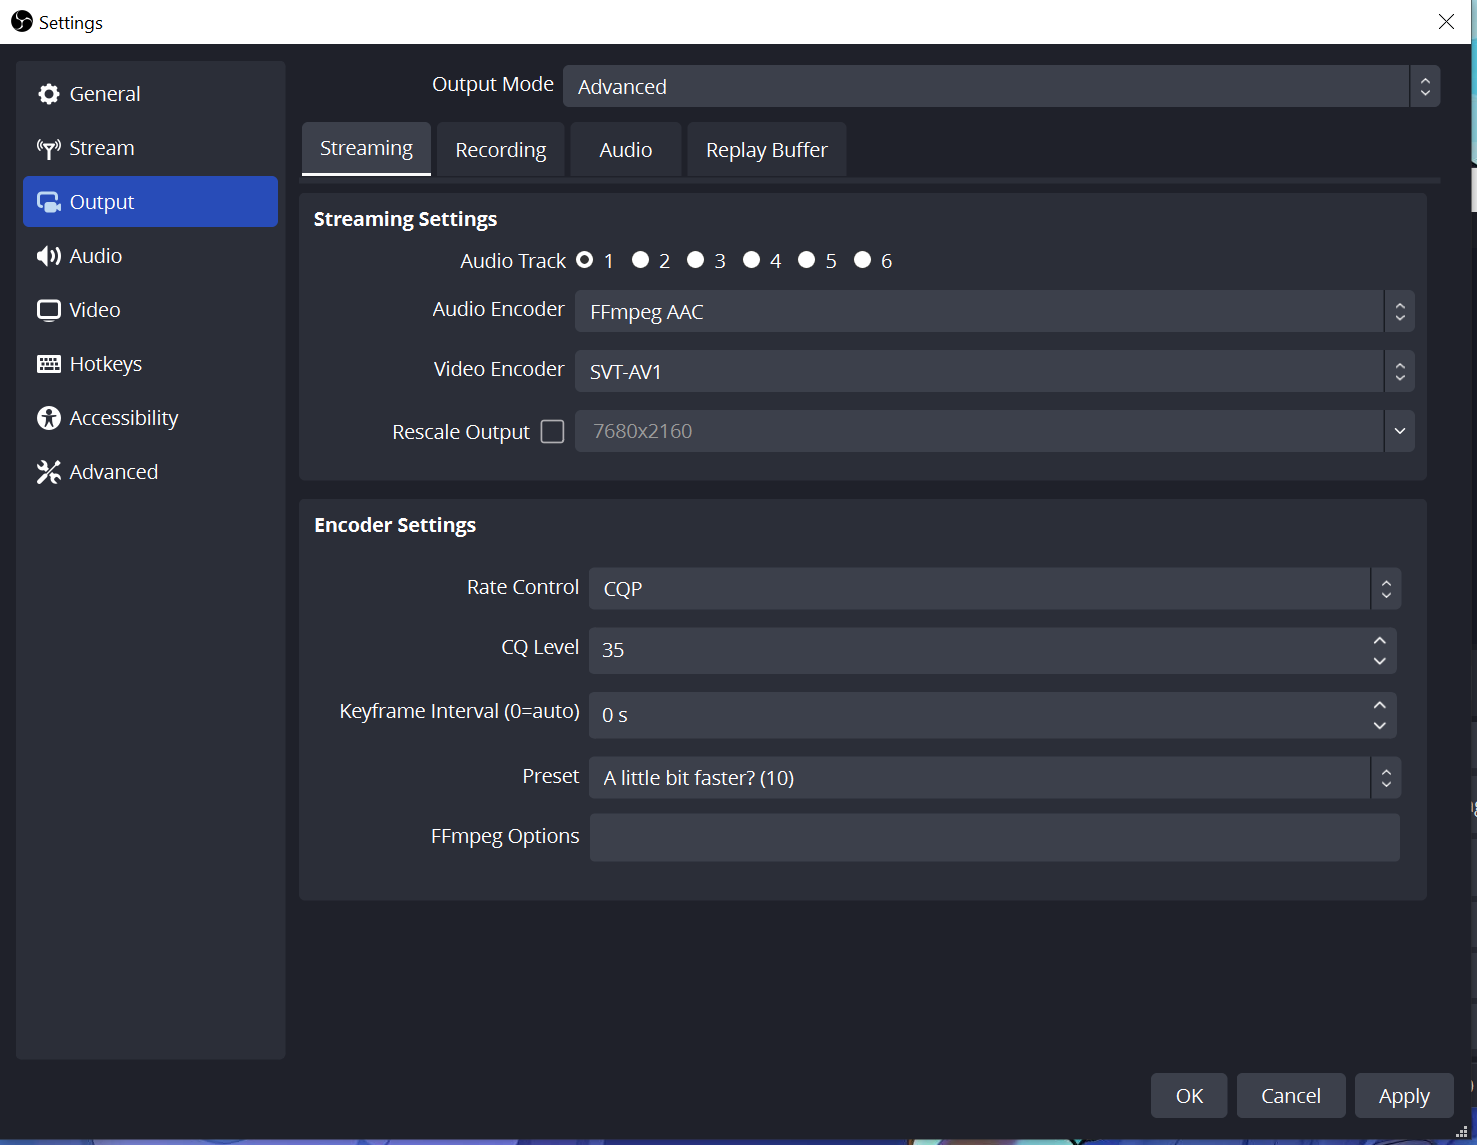Open the General settings page

[150, 94]
